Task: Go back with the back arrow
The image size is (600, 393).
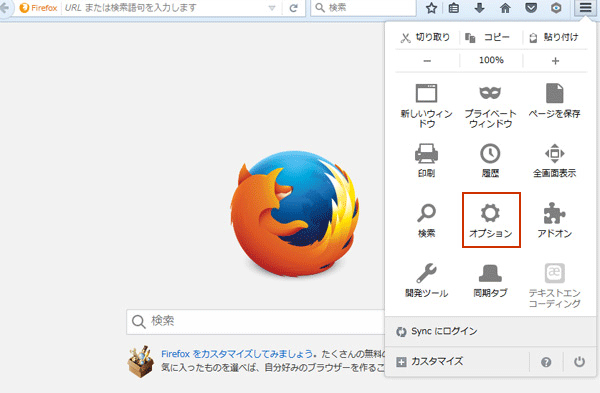Action: pos(4,8)
